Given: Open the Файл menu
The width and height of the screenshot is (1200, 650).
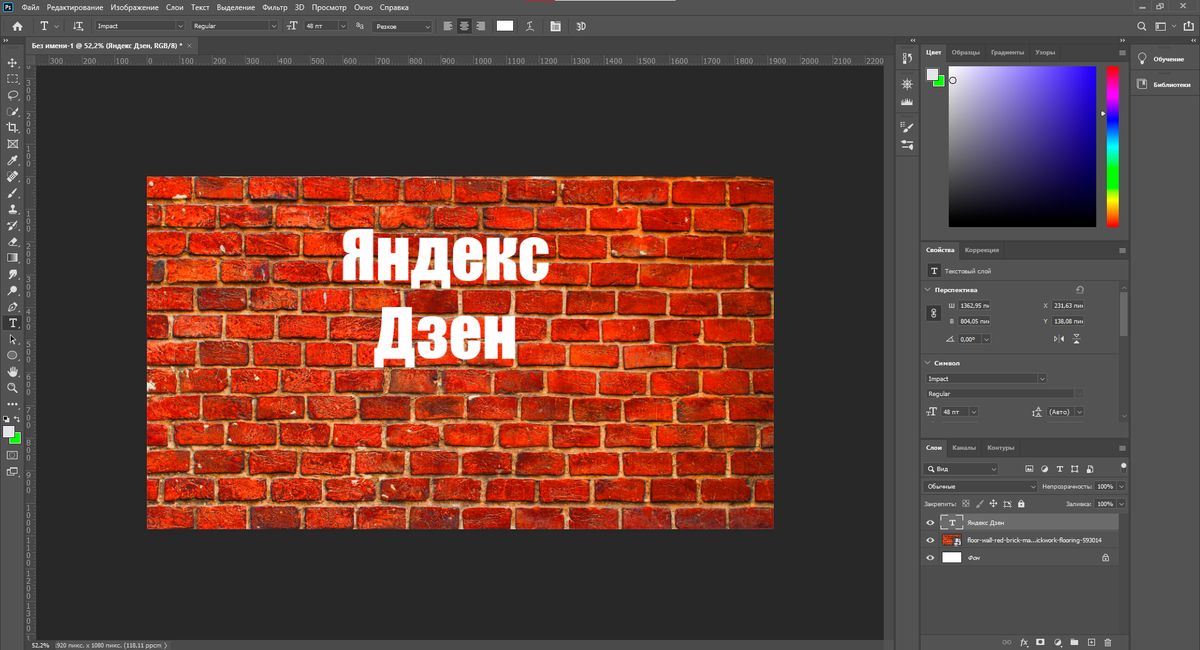Looking at the screenshot, I should point(30,7).
